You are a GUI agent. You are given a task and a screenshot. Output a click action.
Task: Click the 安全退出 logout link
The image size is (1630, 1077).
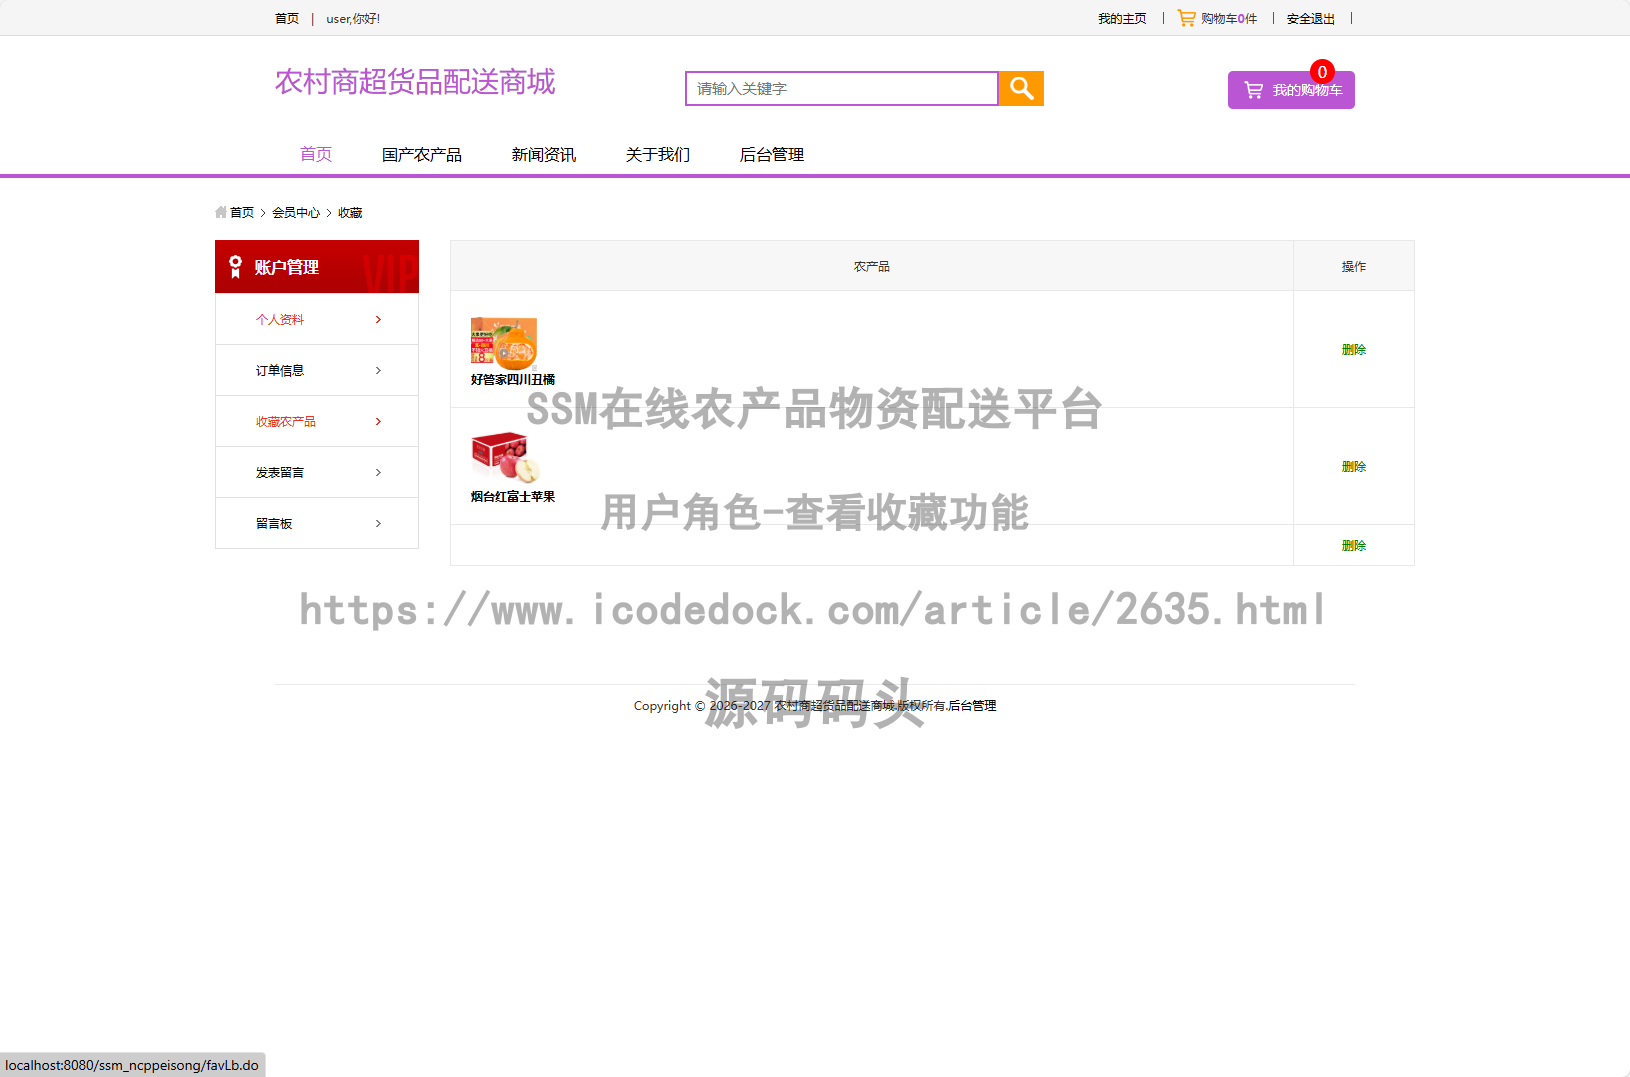click(x=1310, y=18)
